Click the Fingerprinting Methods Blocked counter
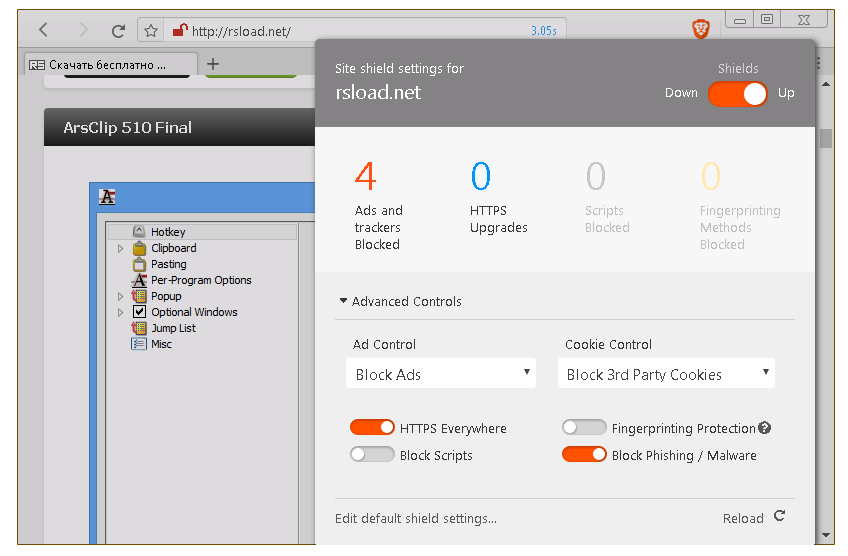848x556 pixels. (x=740, y=206)
